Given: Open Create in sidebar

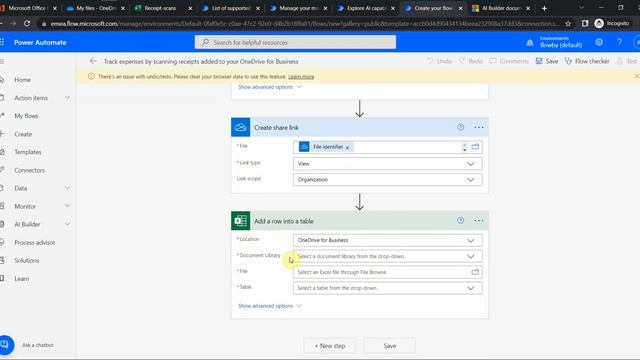Looking at the screenshot, I should click(x=23, y=134).
